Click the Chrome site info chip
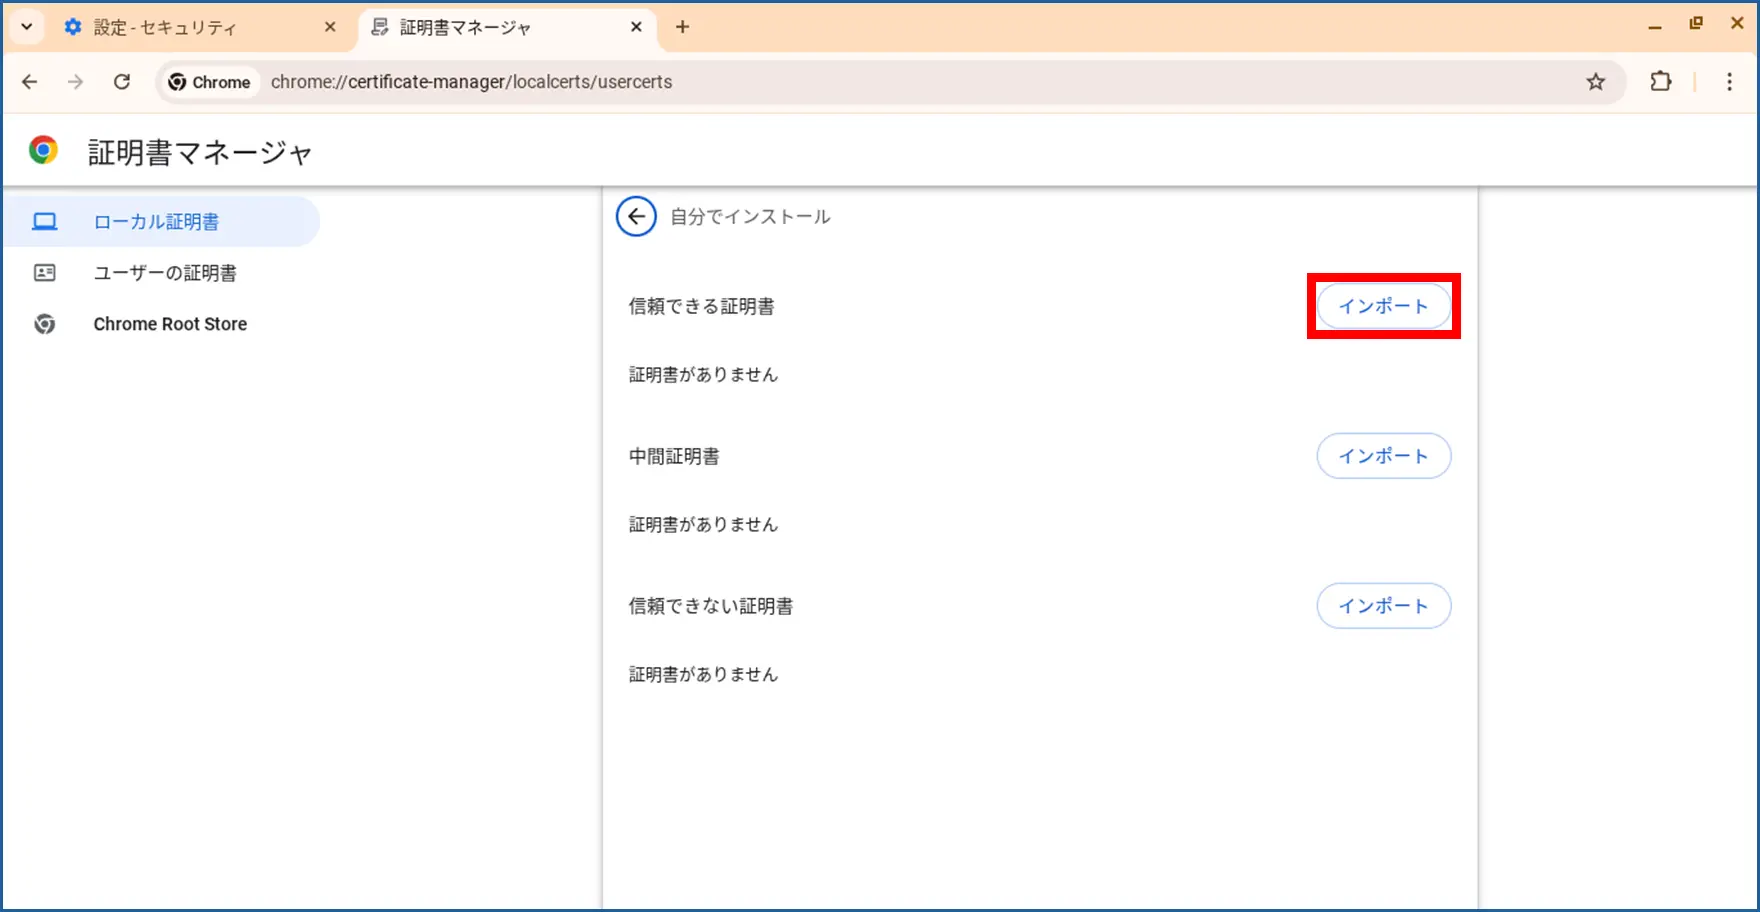Screen dimensions: 1760x912 point(210,82)
